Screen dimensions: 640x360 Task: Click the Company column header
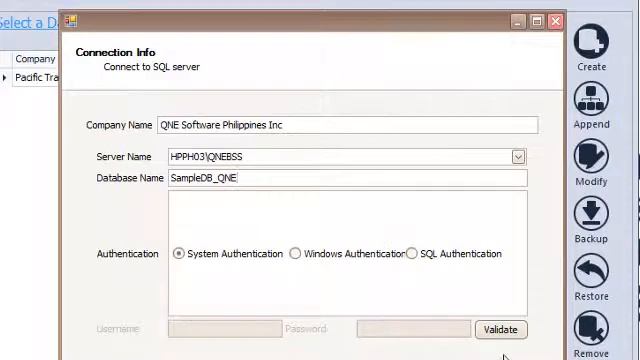pyautogui.click(x=35, y=59)
